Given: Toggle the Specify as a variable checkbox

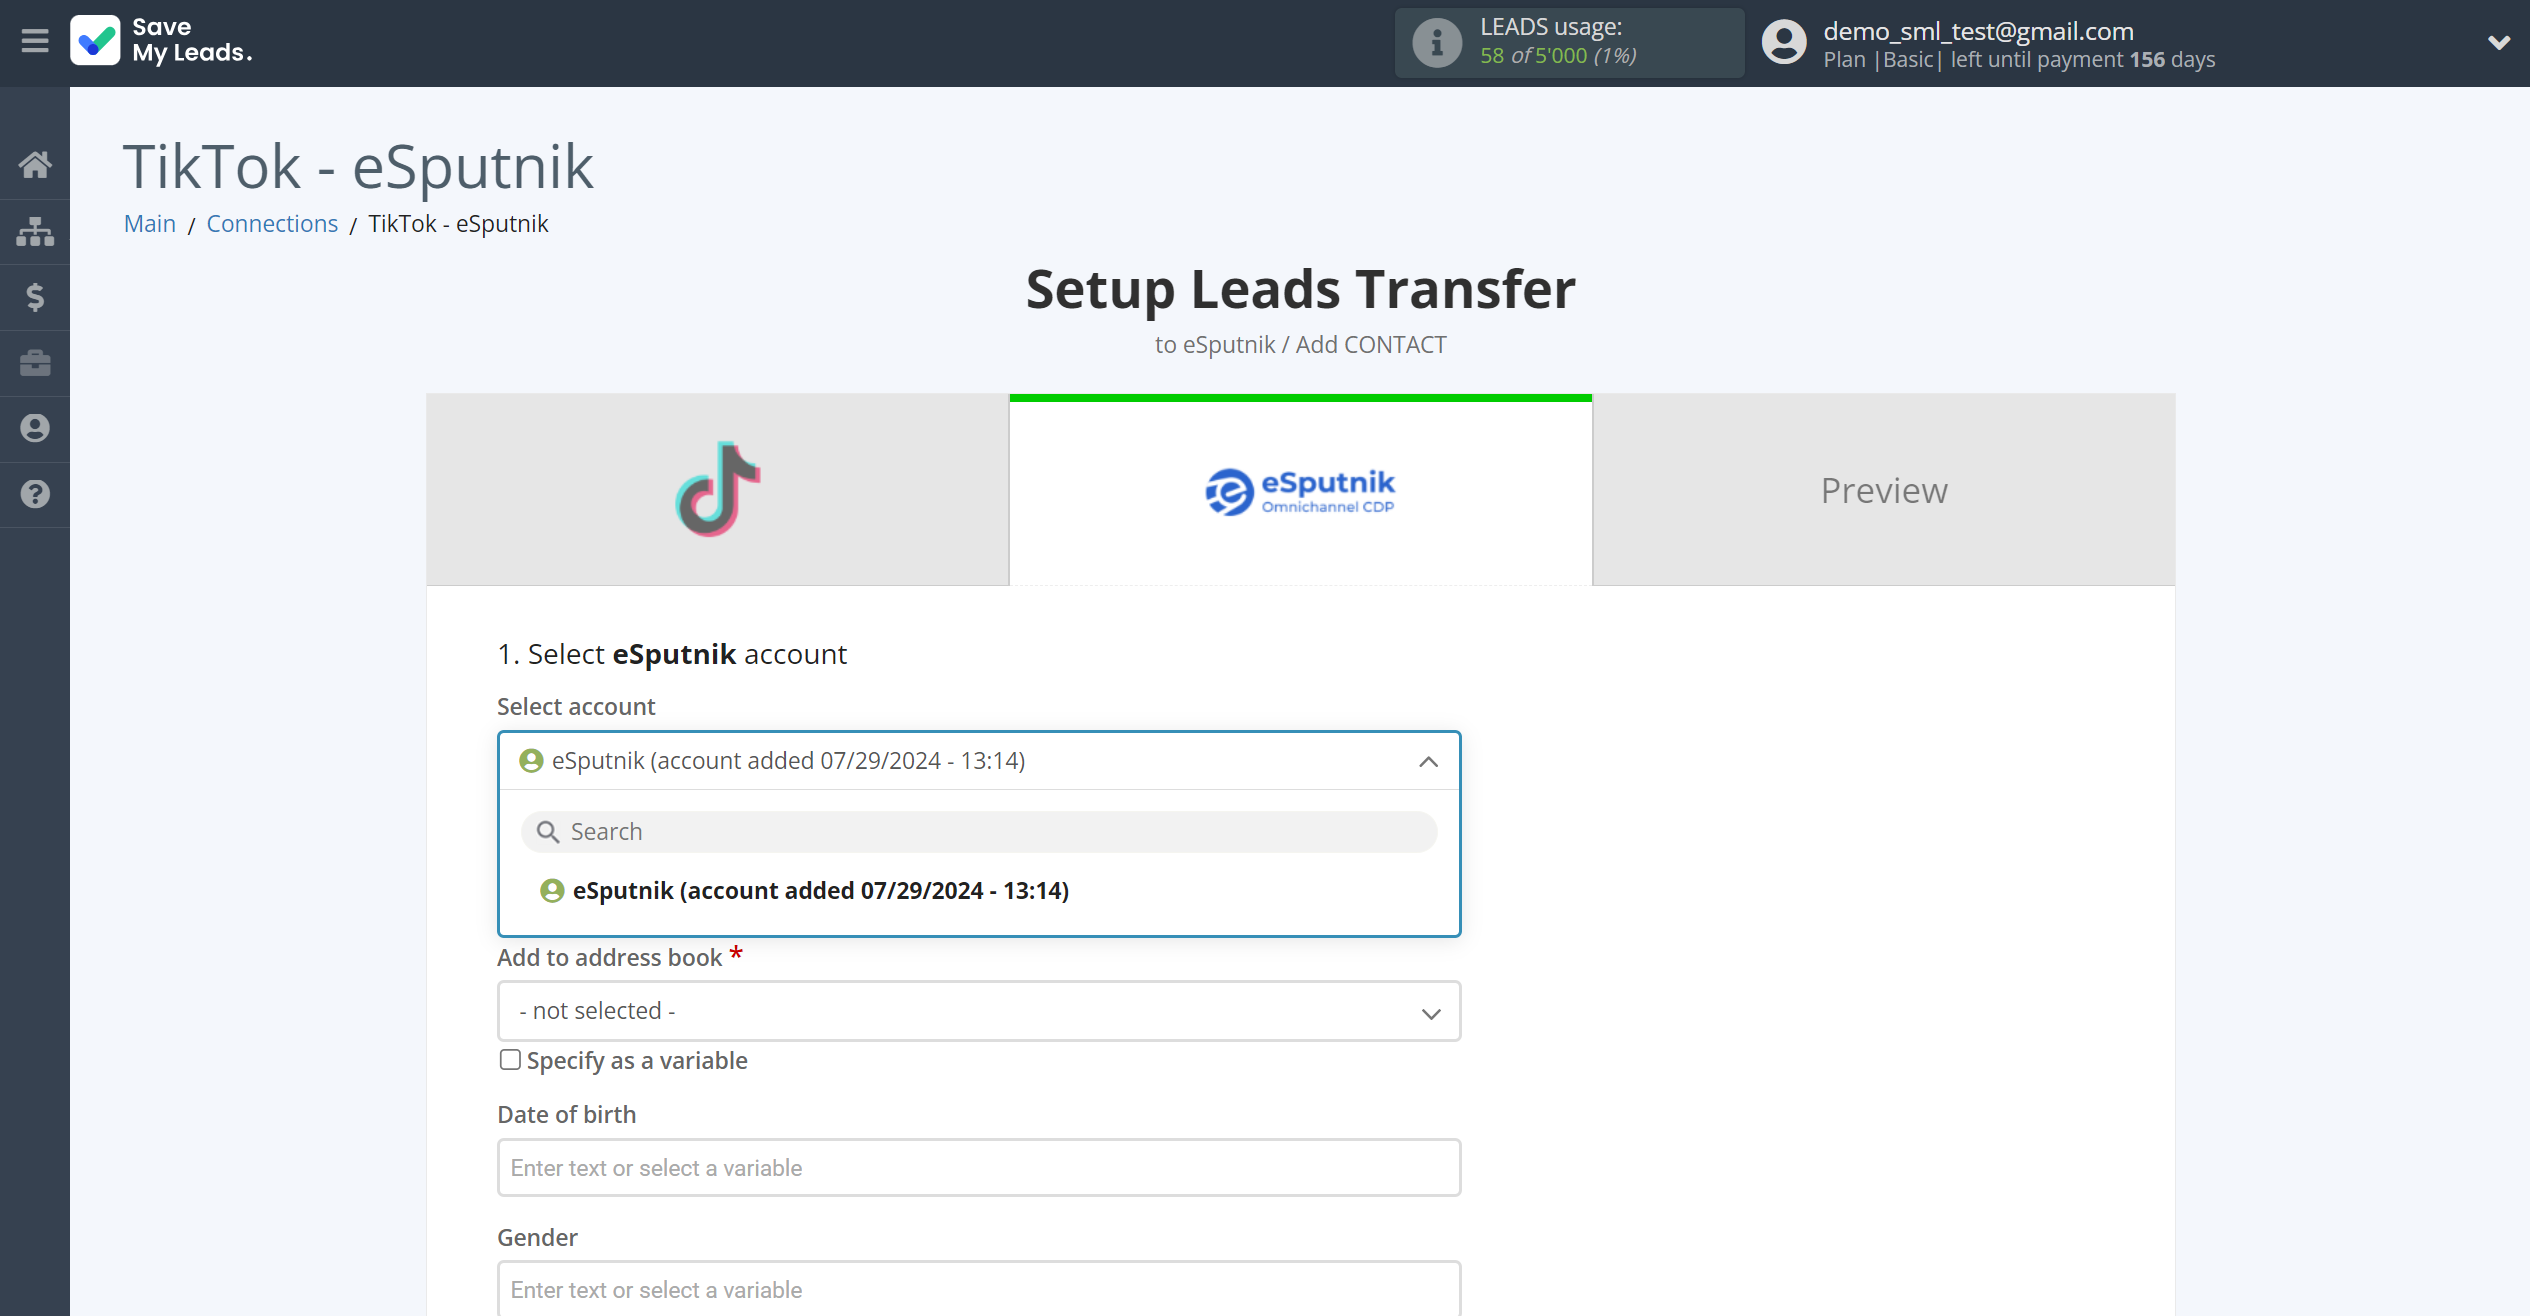Looking at the screenshot, I should tap(509, 1060).
